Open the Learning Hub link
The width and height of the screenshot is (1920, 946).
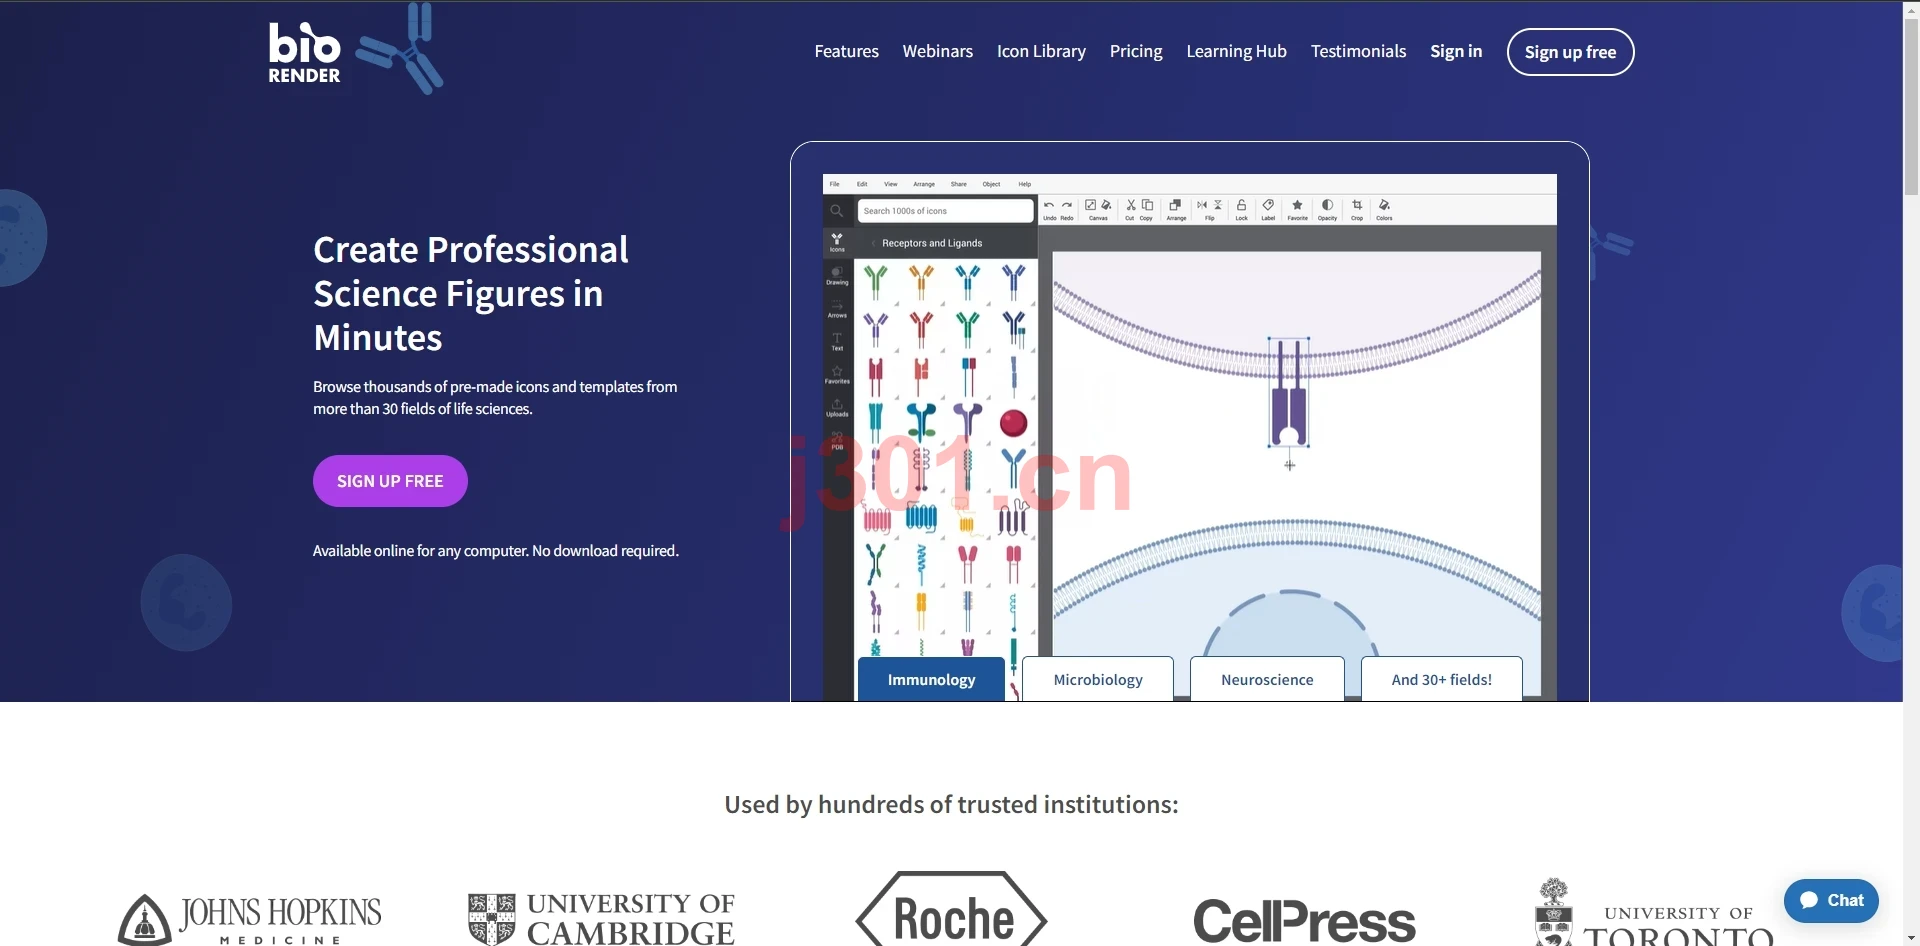pyautogui.click(x=1237, y=51)
